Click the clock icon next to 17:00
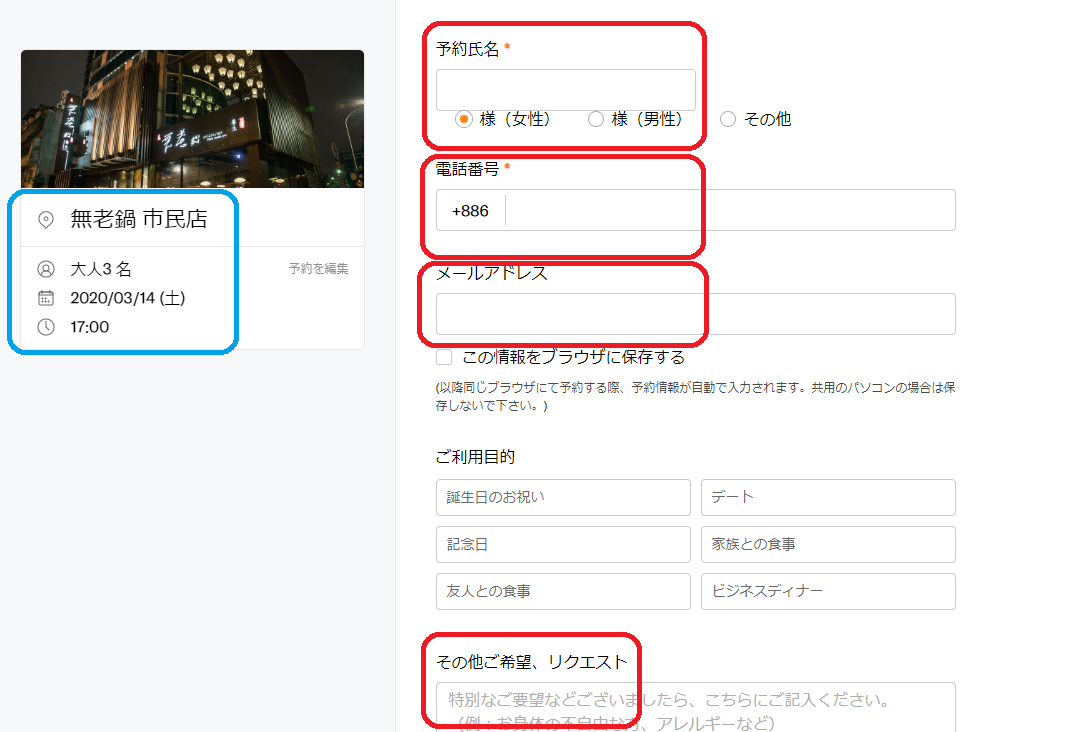The width and height of the screenshot is (1071, 732). point(46,327)
